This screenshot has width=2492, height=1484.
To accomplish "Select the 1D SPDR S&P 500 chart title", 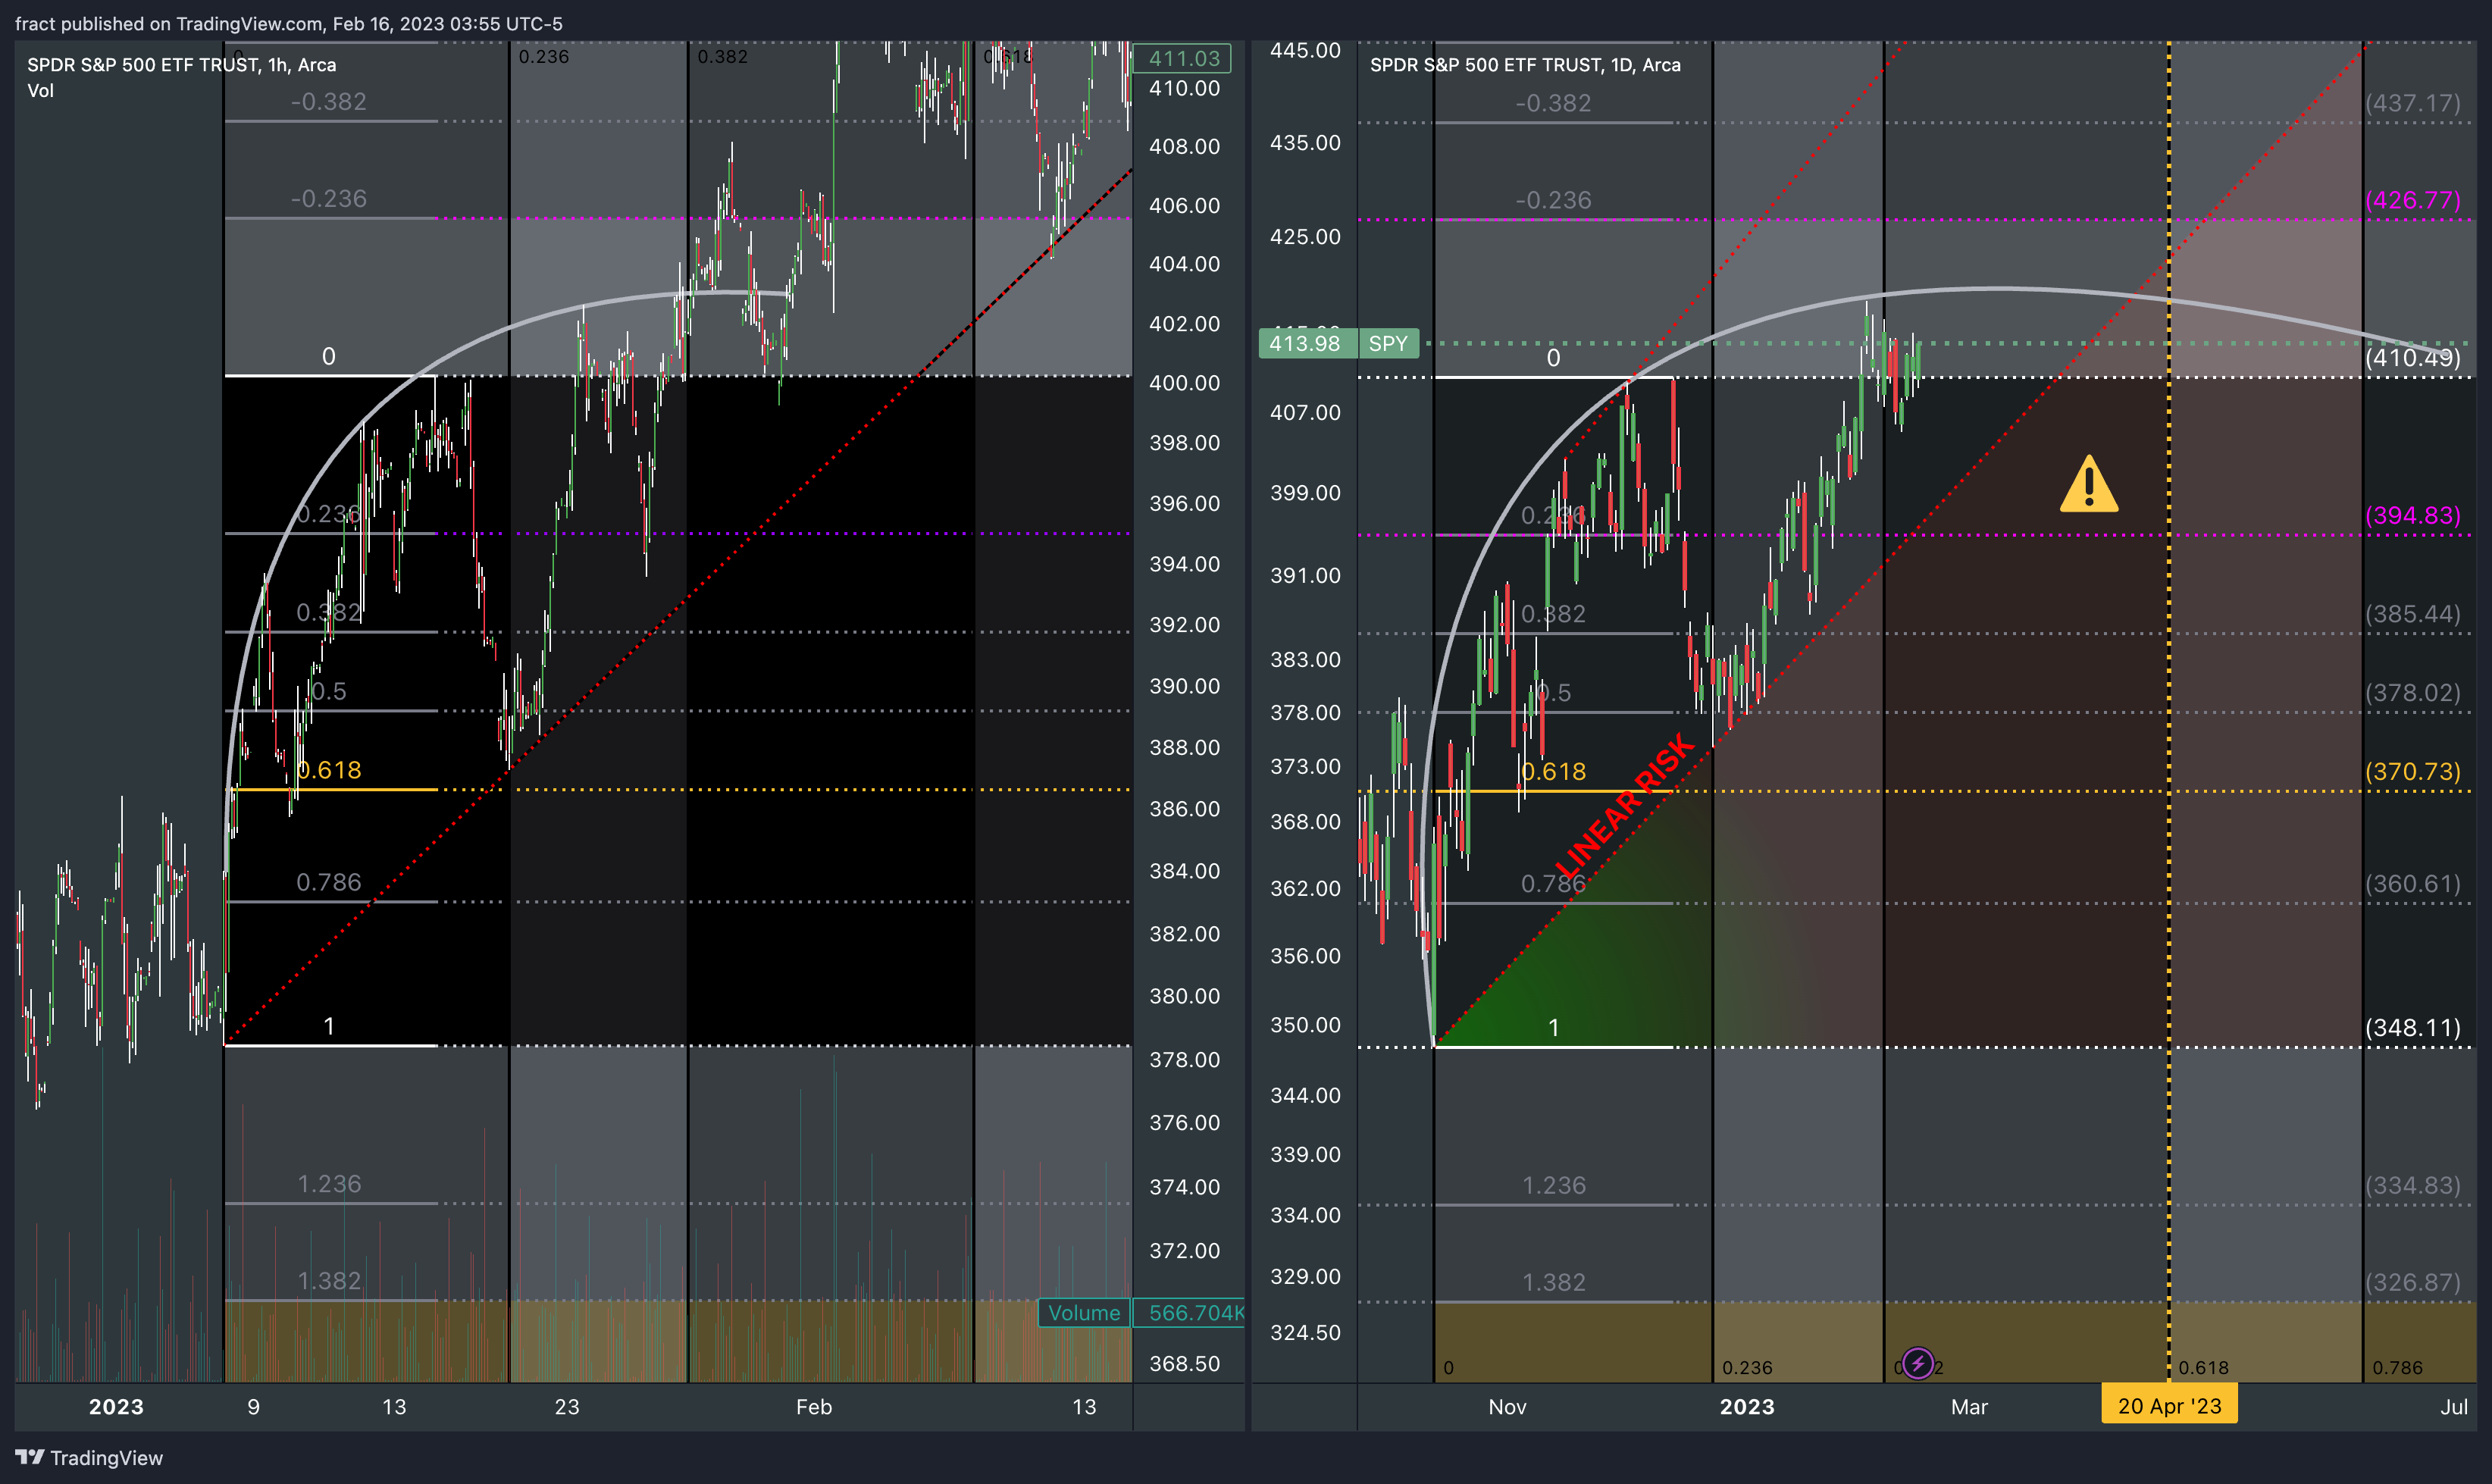I will click(1525, 65).
